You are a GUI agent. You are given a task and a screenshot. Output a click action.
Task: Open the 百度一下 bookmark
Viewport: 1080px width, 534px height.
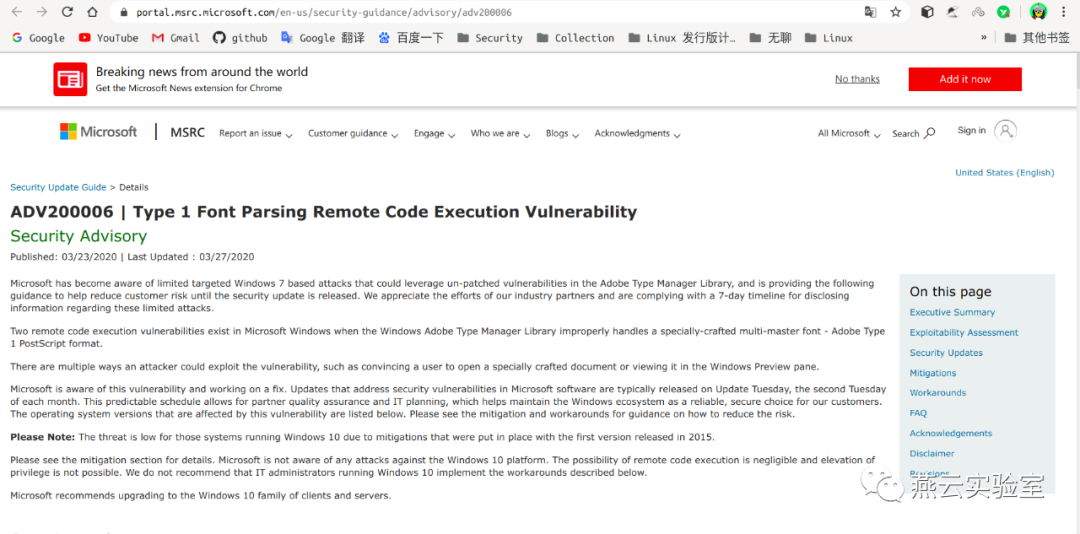pyautogui.click(x=411, y=38)
